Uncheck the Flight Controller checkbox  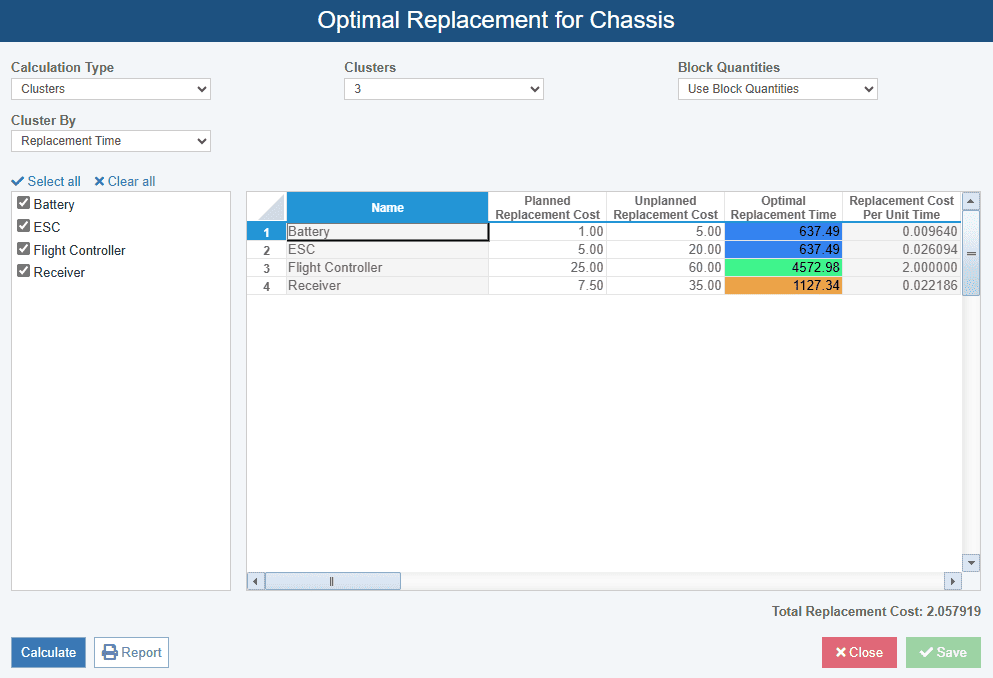coord(24,249)
